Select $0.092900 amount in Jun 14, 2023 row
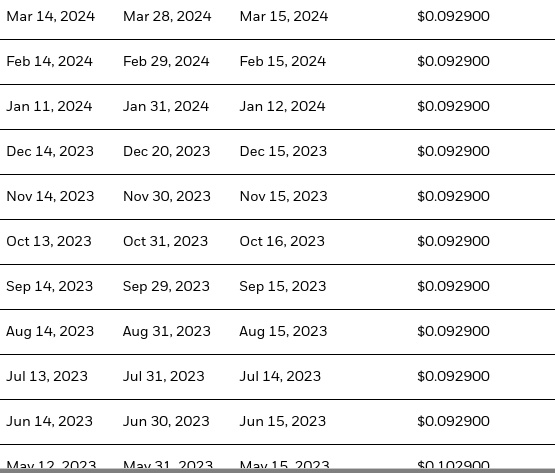This screenshot has height=473, width=555. [453, 421]
